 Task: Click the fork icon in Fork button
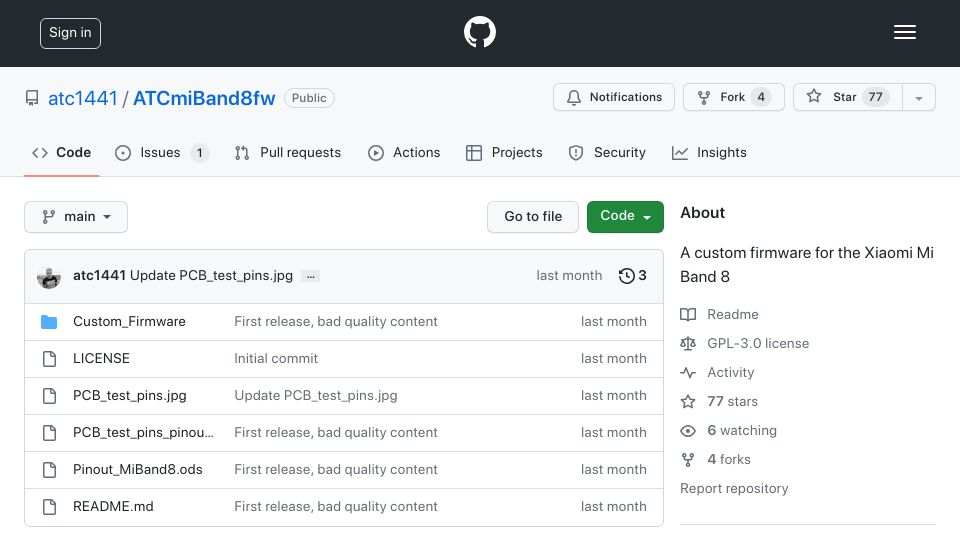tap(704, 97)
